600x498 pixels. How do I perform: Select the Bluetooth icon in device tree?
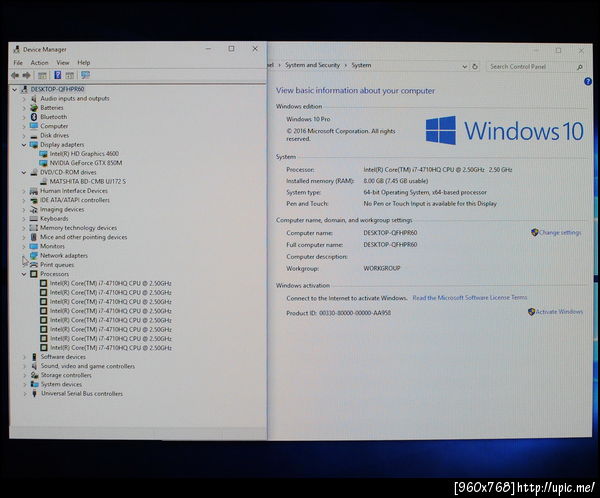click(34, 117)
